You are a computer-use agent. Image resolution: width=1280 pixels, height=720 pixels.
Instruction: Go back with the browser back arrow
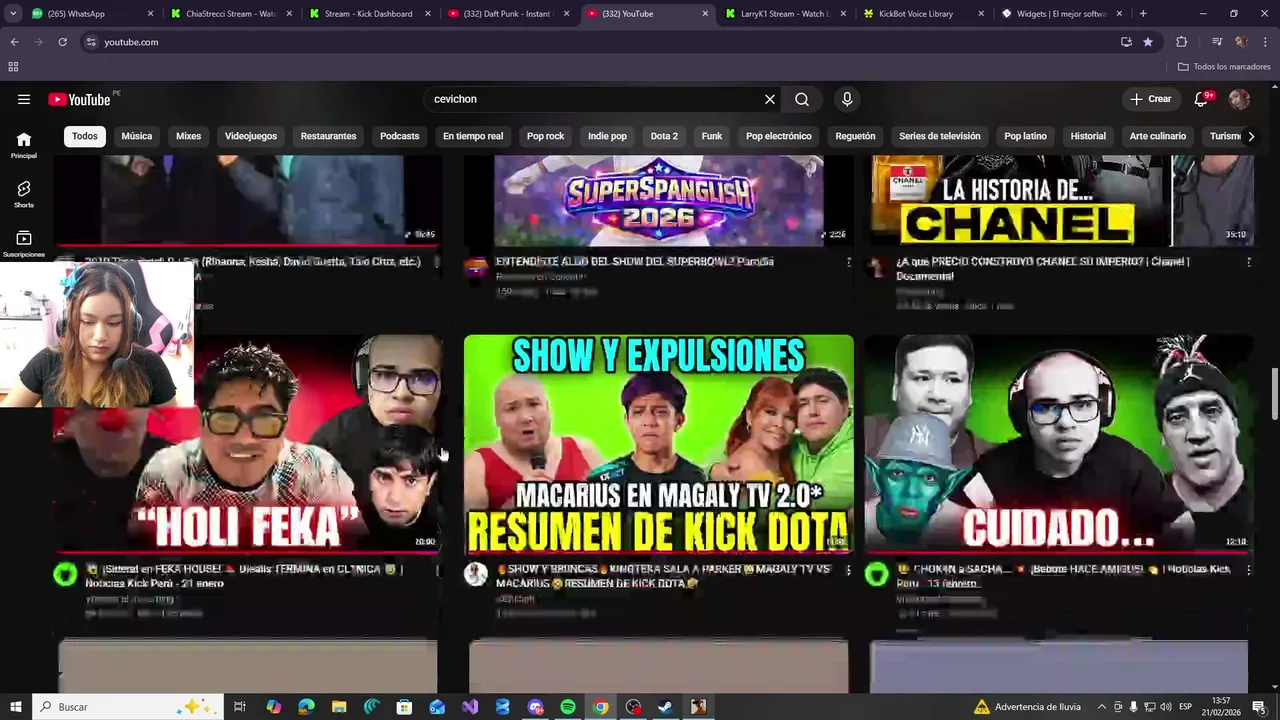pos(14,42)
